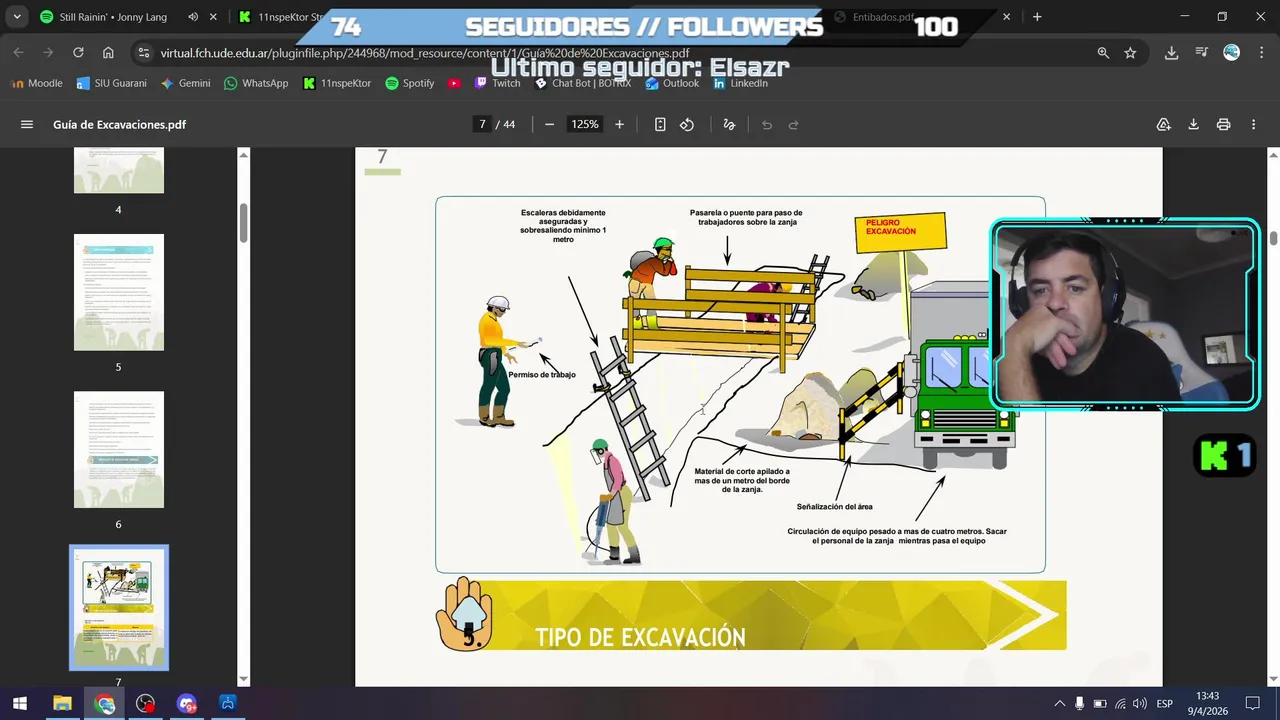Click the PDF redo arrow
1280x720 pixels.
click(794, 125)
